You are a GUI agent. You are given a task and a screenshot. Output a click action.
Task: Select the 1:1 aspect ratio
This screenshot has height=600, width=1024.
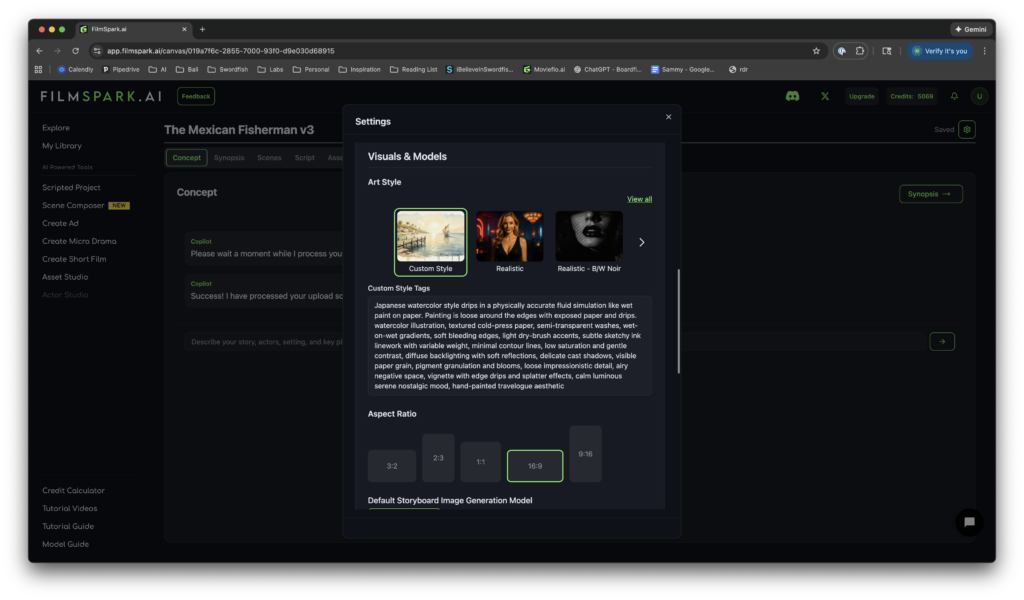point(480,461)
